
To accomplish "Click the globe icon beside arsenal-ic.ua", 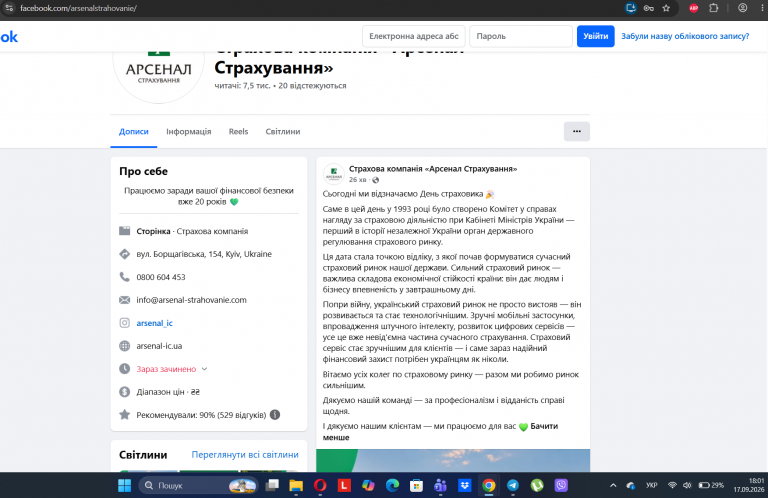I will coord(124,346).
